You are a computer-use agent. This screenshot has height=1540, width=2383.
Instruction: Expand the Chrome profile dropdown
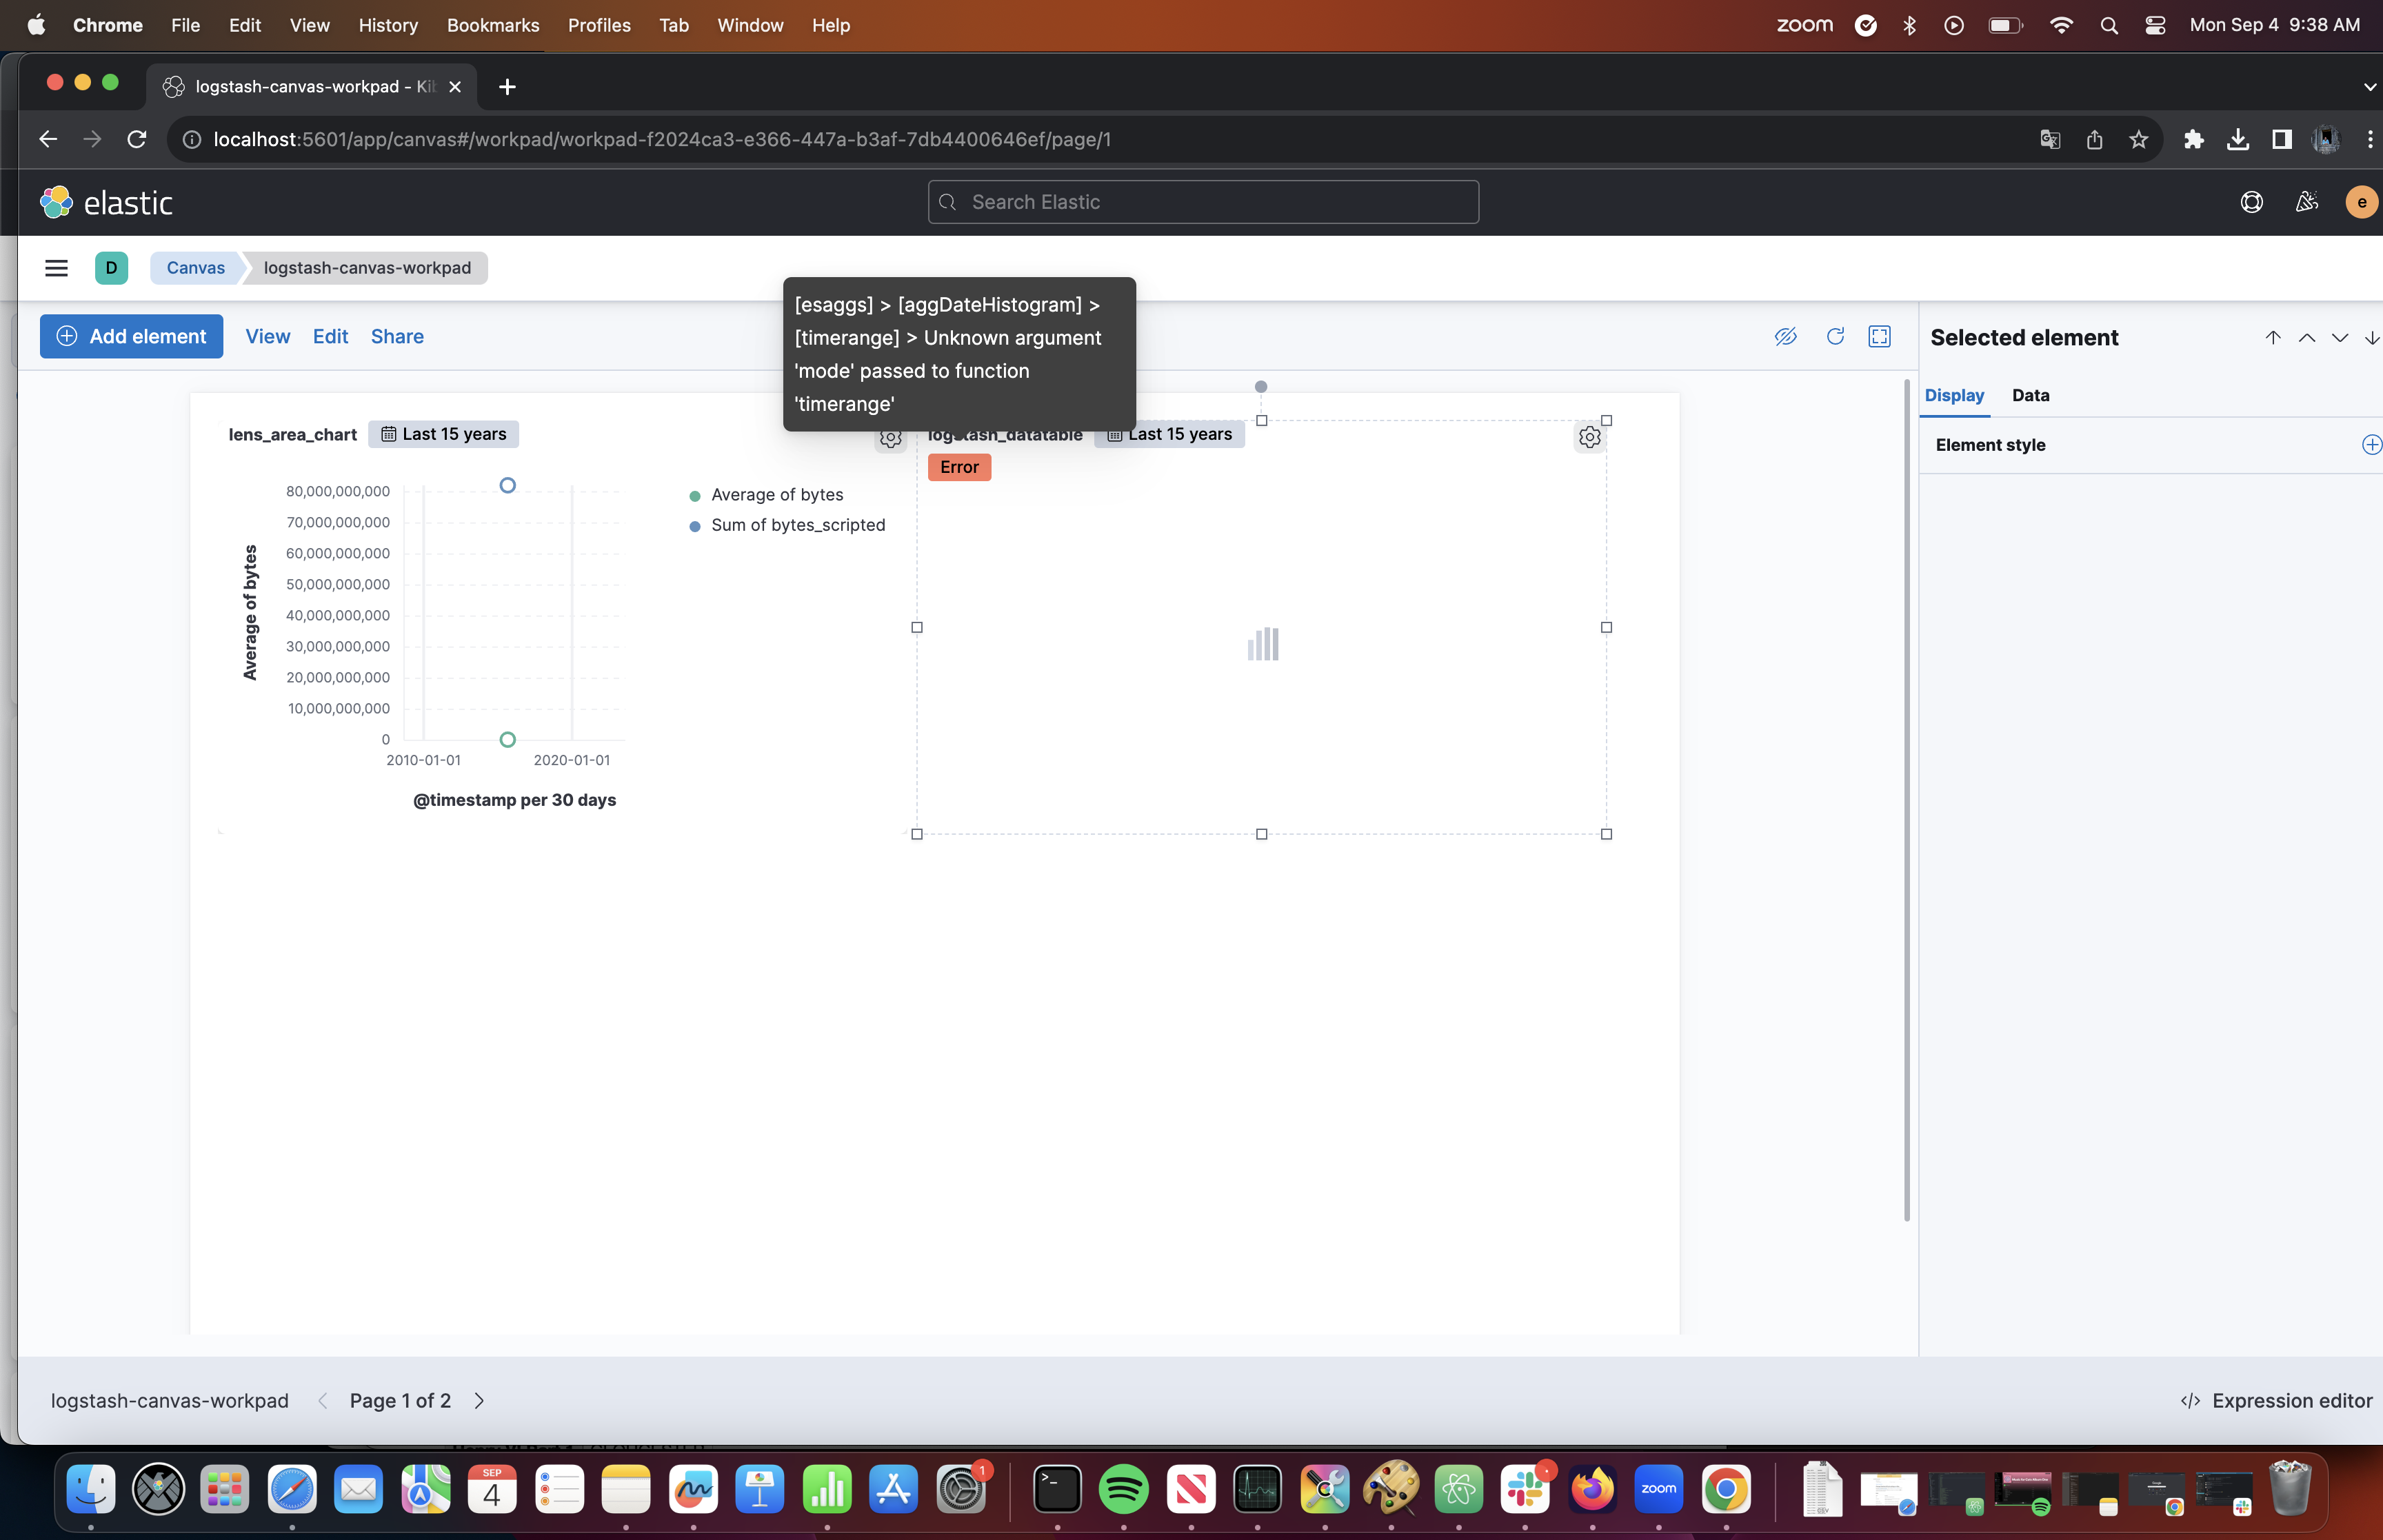click(2325, 139)
